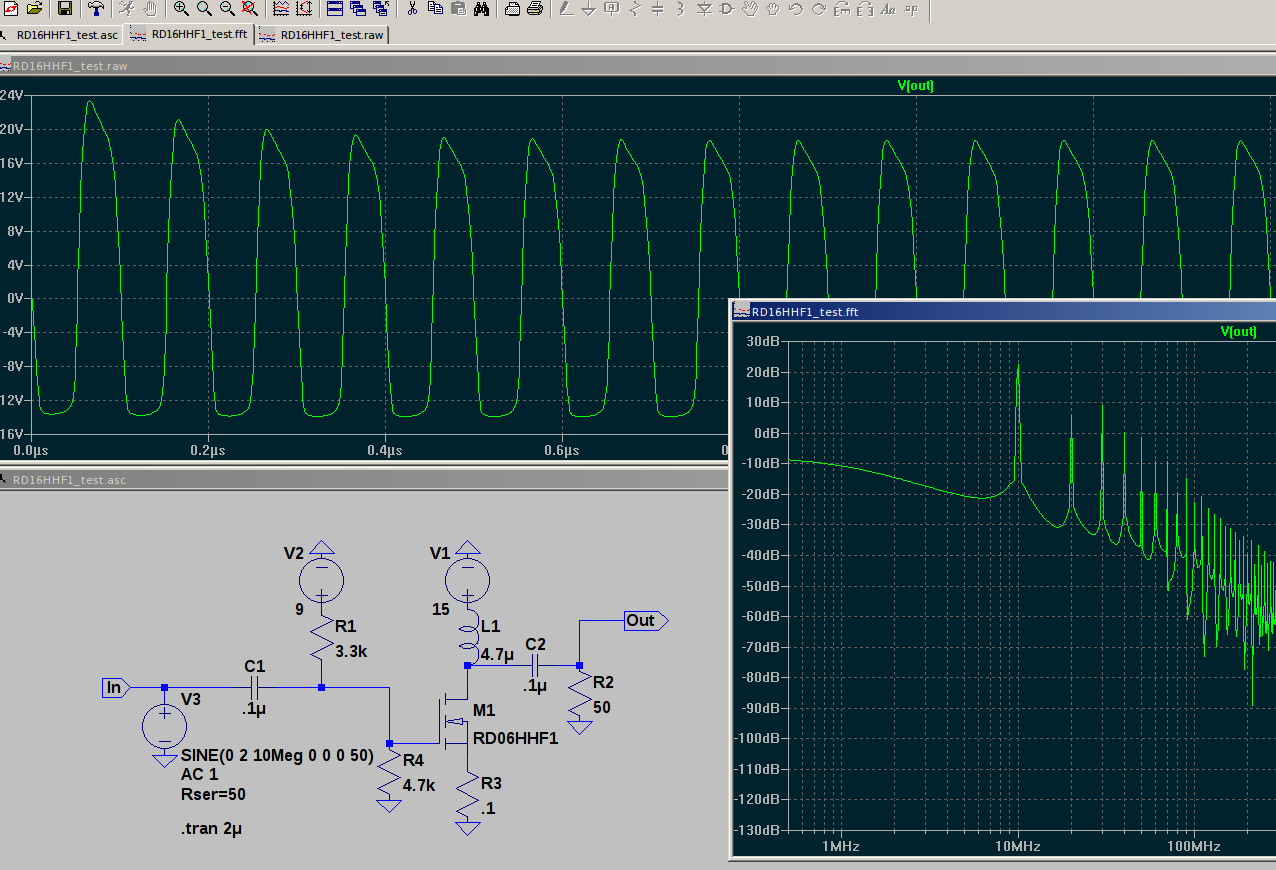Open the Control Panel hammer icon
Viewport: 1276px width, 870px height.
pyautogui.click(x=96, y=9)
